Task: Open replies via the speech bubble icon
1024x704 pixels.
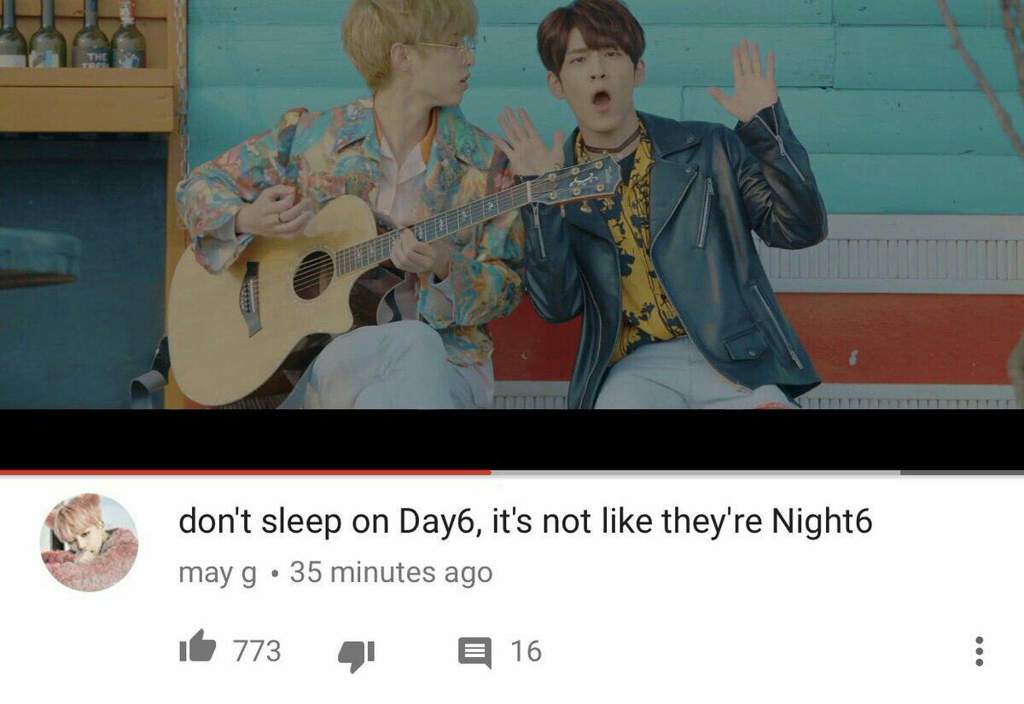Action: pyautogui.click(x=475, y=652)
